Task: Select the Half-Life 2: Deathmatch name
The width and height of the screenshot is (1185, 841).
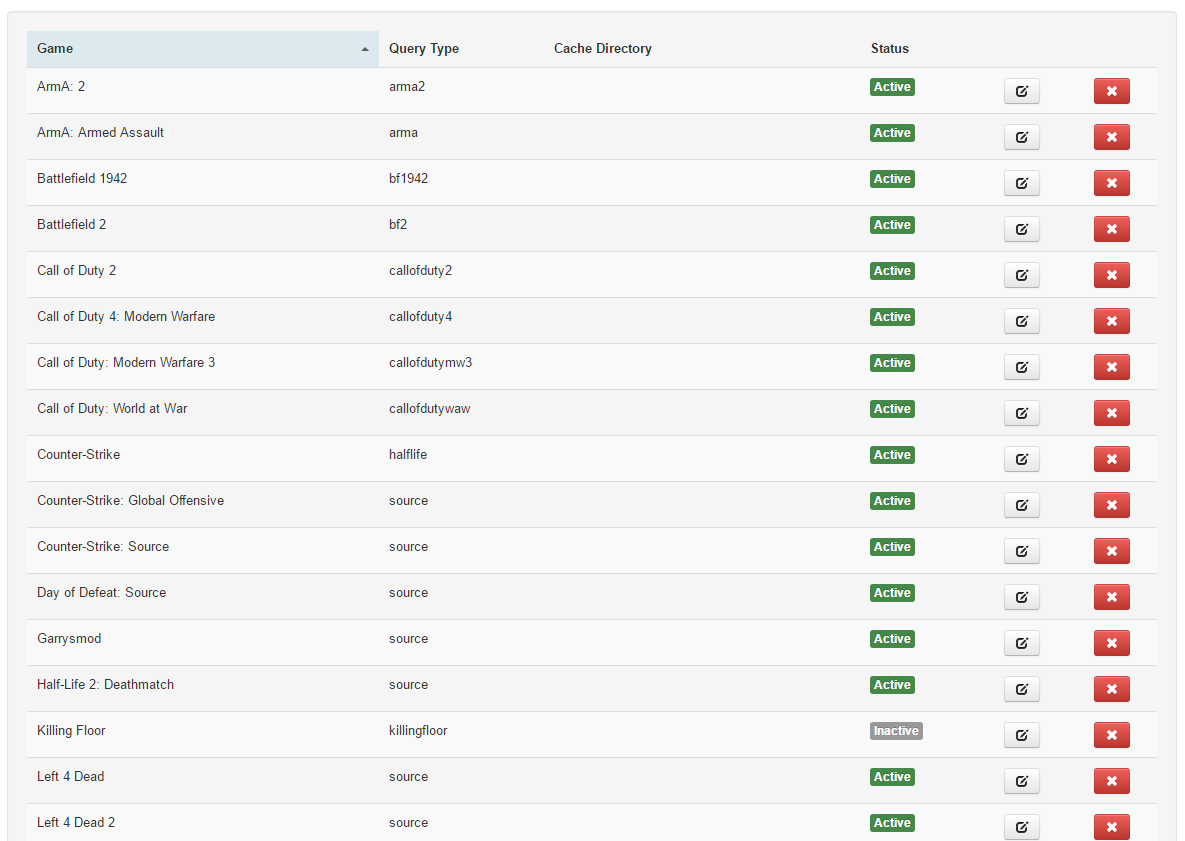Action: [x=106, y=685]
